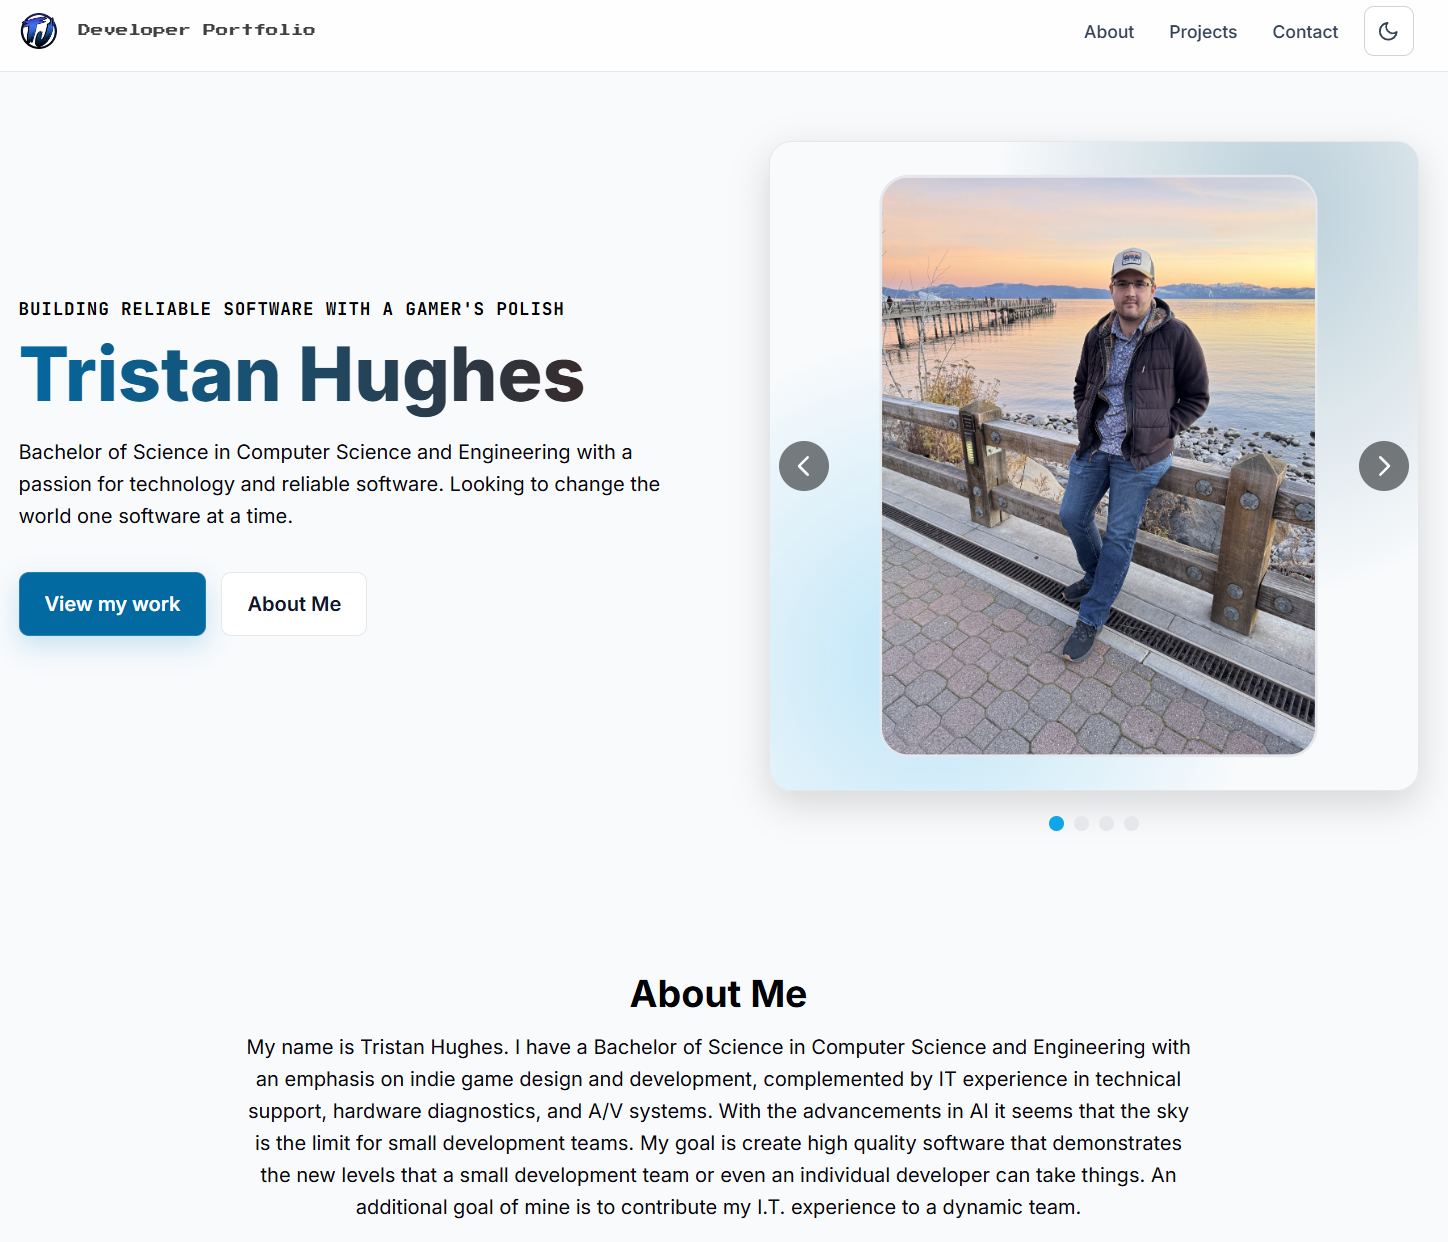This screenshot has height=1242, width=1448.
Task: Click the "Tristan Hughes" hero heading
Action: [301, 375]
